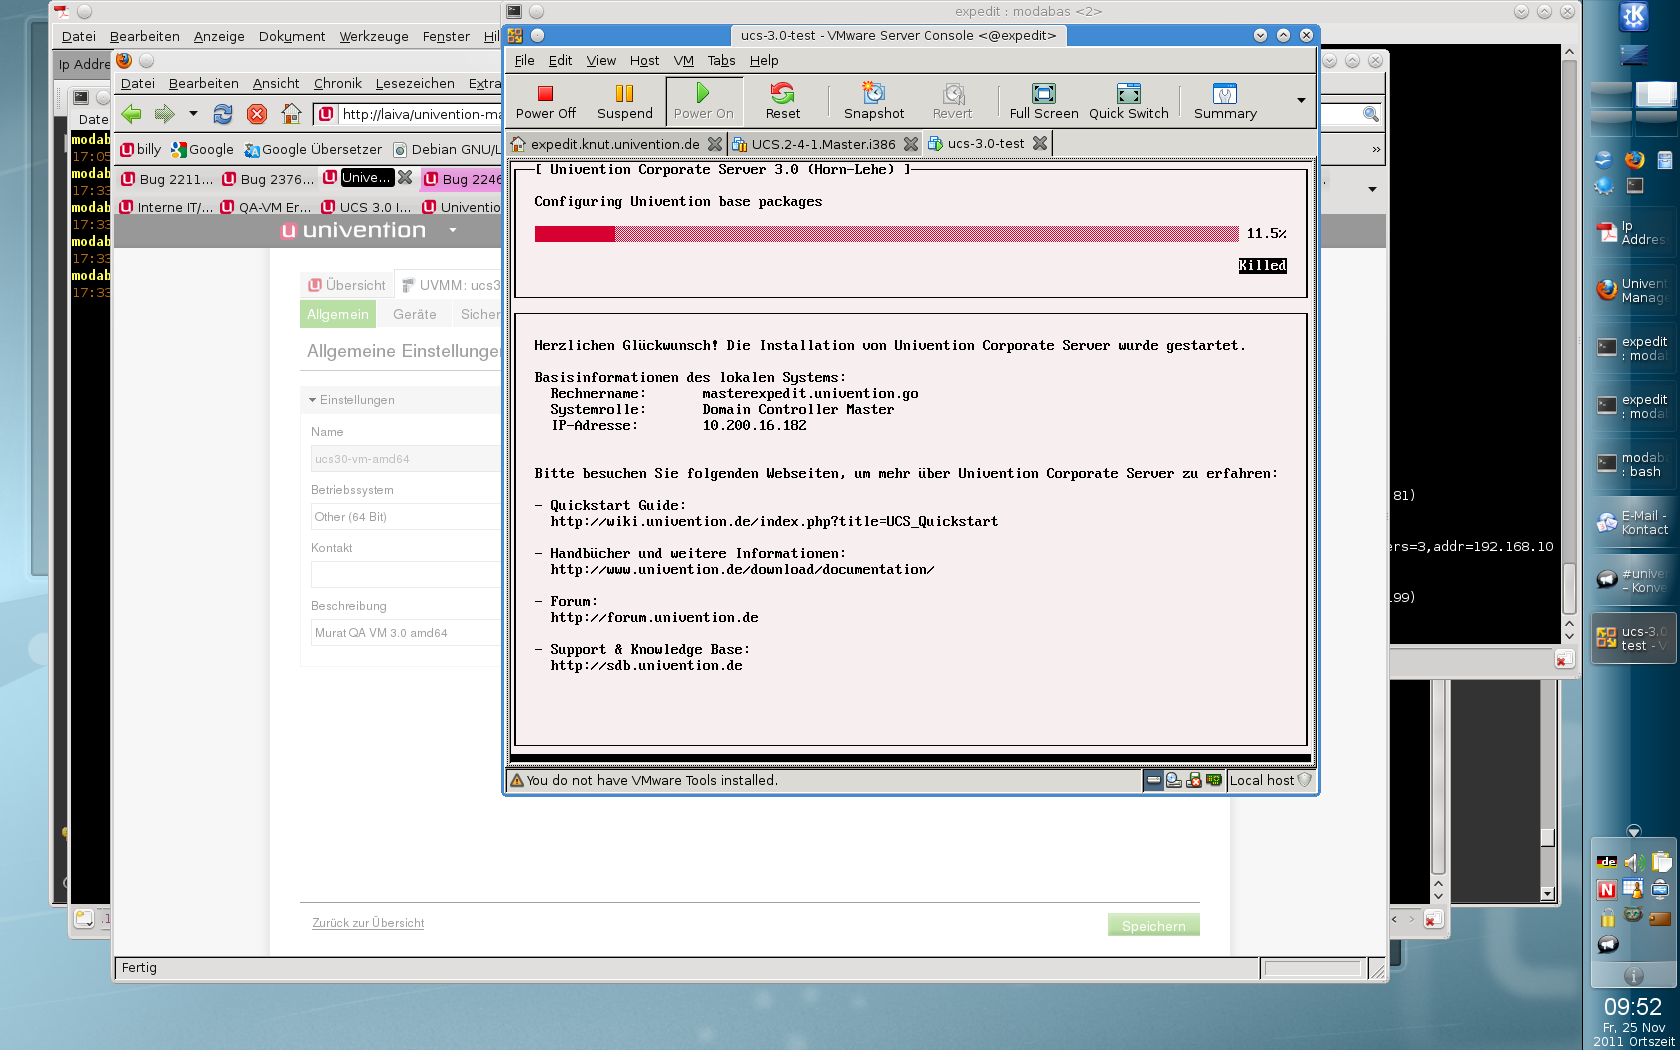
Task: Click the Speichern button
Action: click(1153, 926)
